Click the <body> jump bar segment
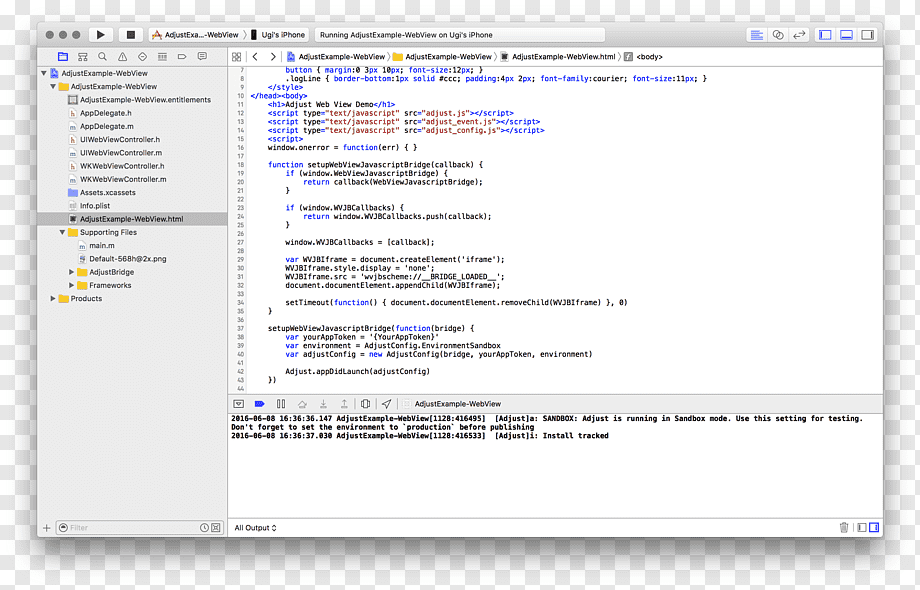Screen dimensions: 920x590 (643, 57)
